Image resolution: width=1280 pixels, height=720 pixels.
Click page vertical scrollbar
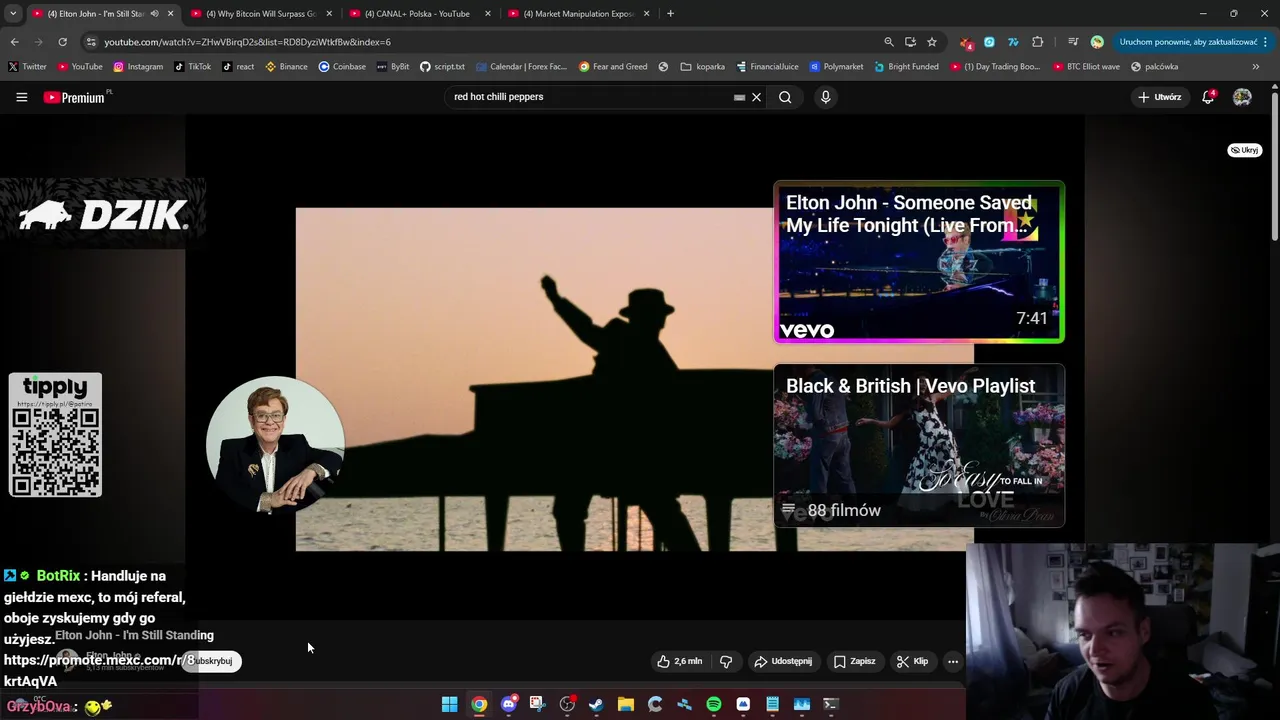[1275, 165]
